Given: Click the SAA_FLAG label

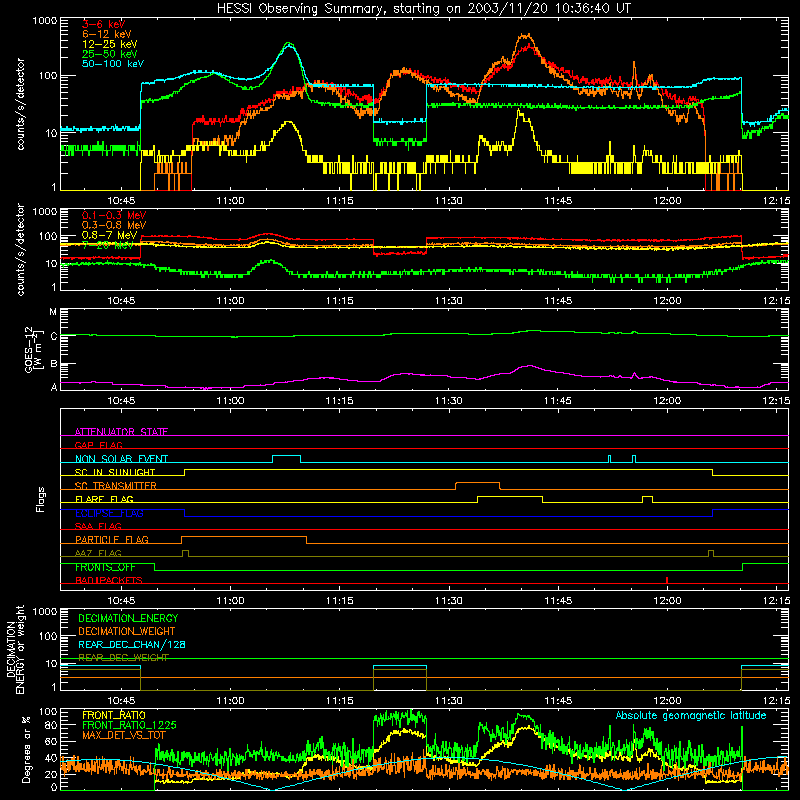Looking at the screenshot, I should coord(98,526).
